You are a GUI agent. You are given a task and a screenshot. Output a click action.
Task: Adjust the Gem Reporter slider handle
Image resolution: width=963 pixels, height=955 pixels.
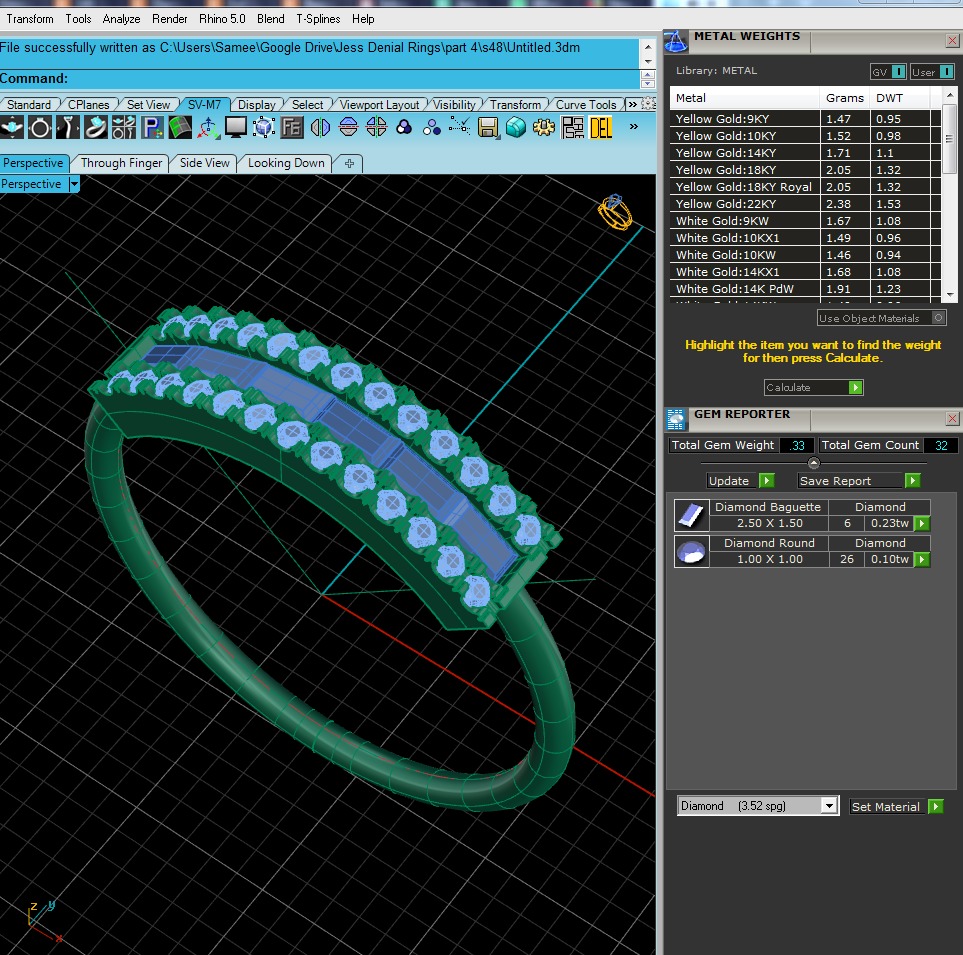(x=814, y=463)
